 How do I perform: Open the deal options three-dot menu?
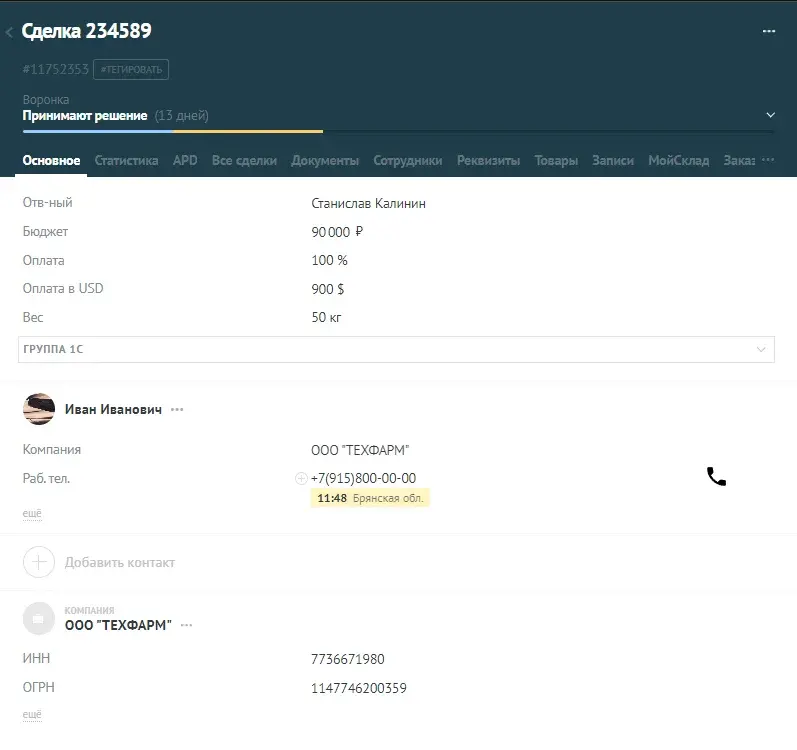tap(769, 31)
